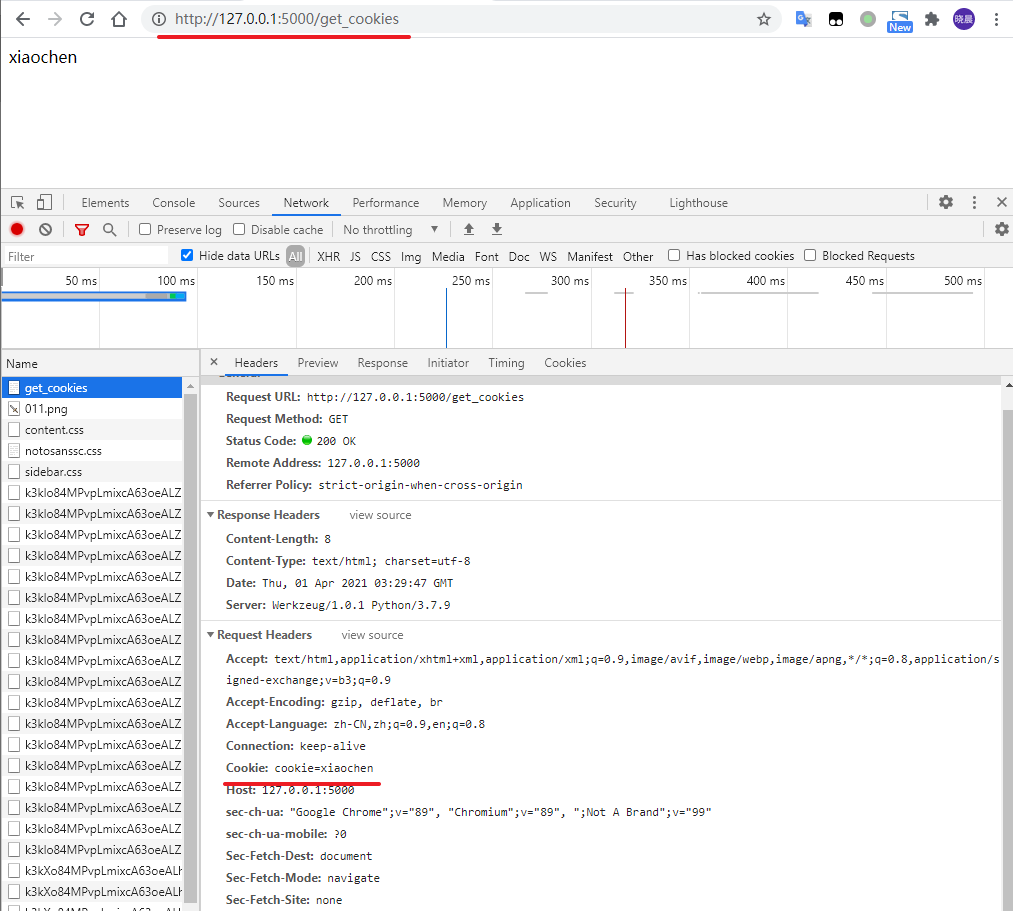Image resolution: width=1013 pixels, height=911 pixels.
Task: Filter requests by WS
Action: point(548,257)
